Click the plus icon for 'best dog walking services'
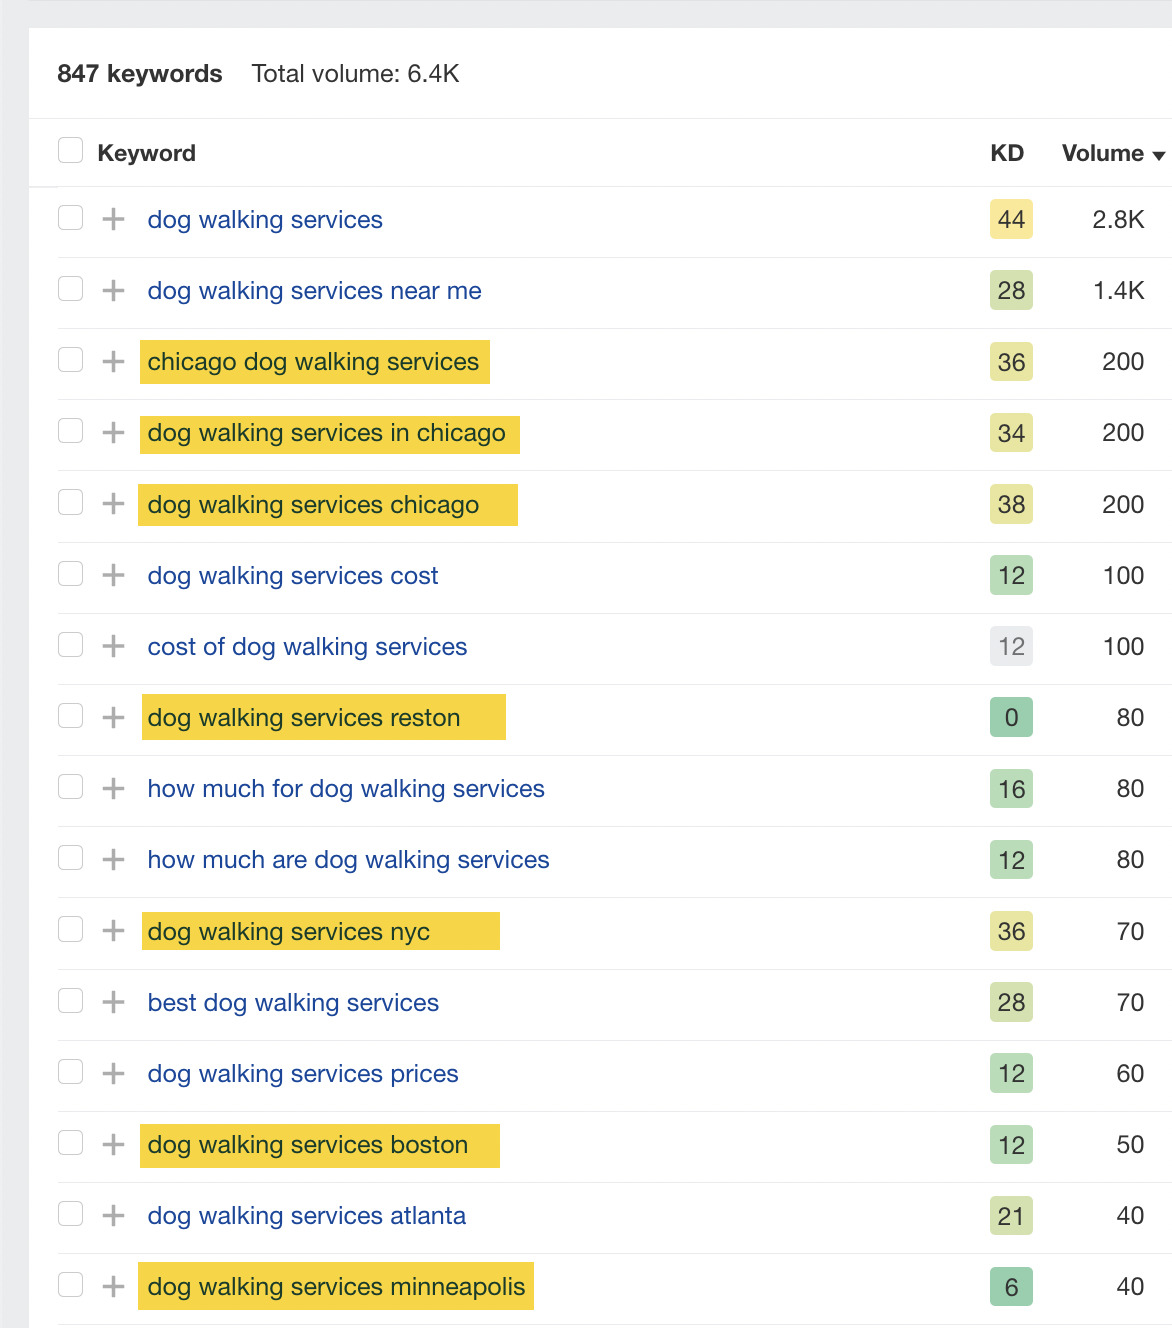Screen dimensions: 1172x1328 (112, 1002)
